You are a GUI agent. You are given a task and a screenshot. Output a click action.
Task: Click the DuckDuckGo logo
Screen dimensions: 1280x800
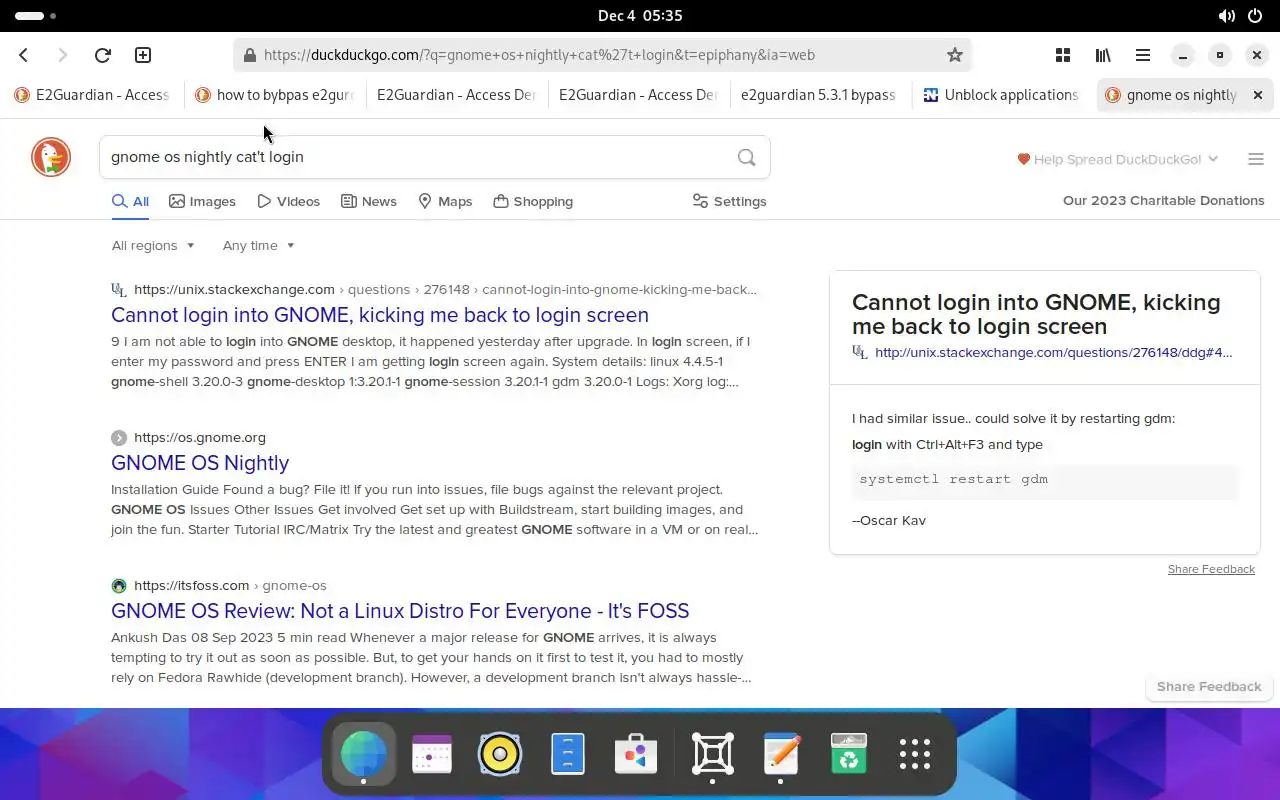click(51, 157)
